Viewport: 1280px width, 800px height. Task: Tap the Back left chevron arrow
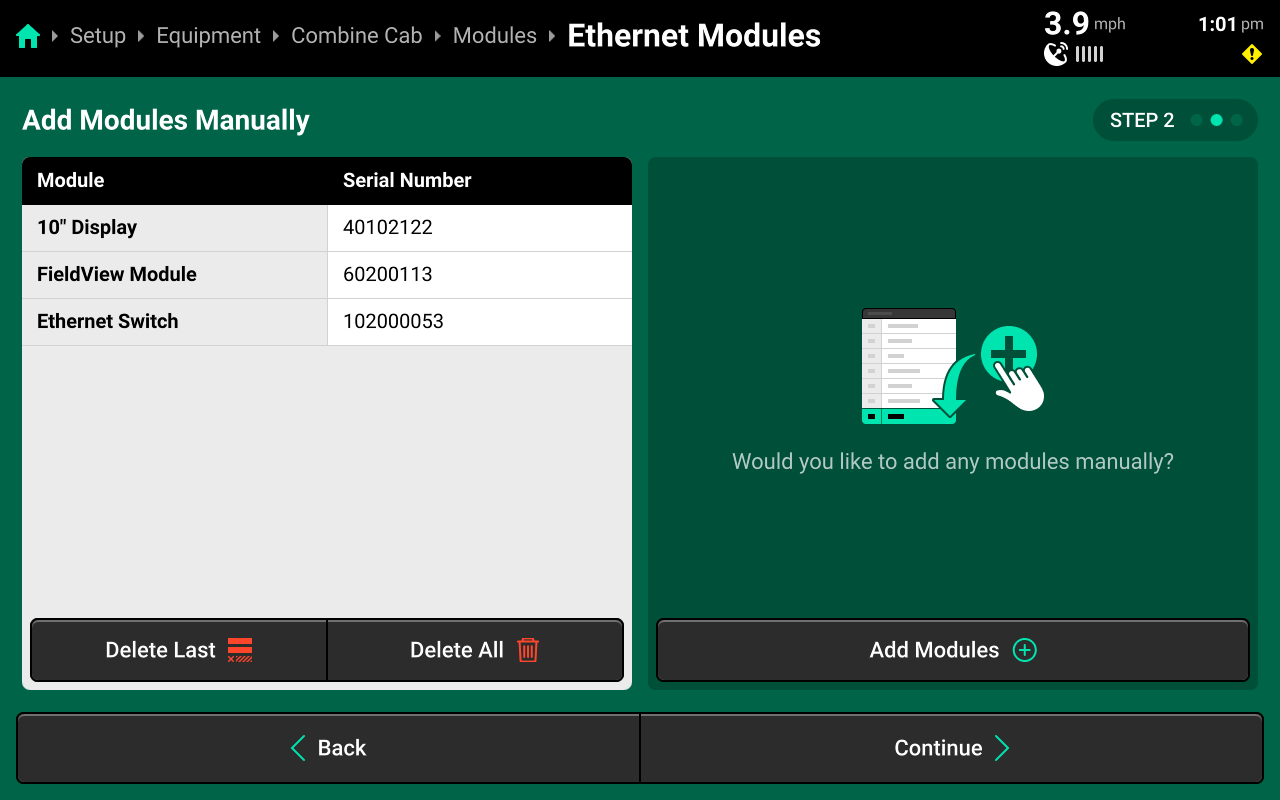pyautogui.click(x=298, y=748)
